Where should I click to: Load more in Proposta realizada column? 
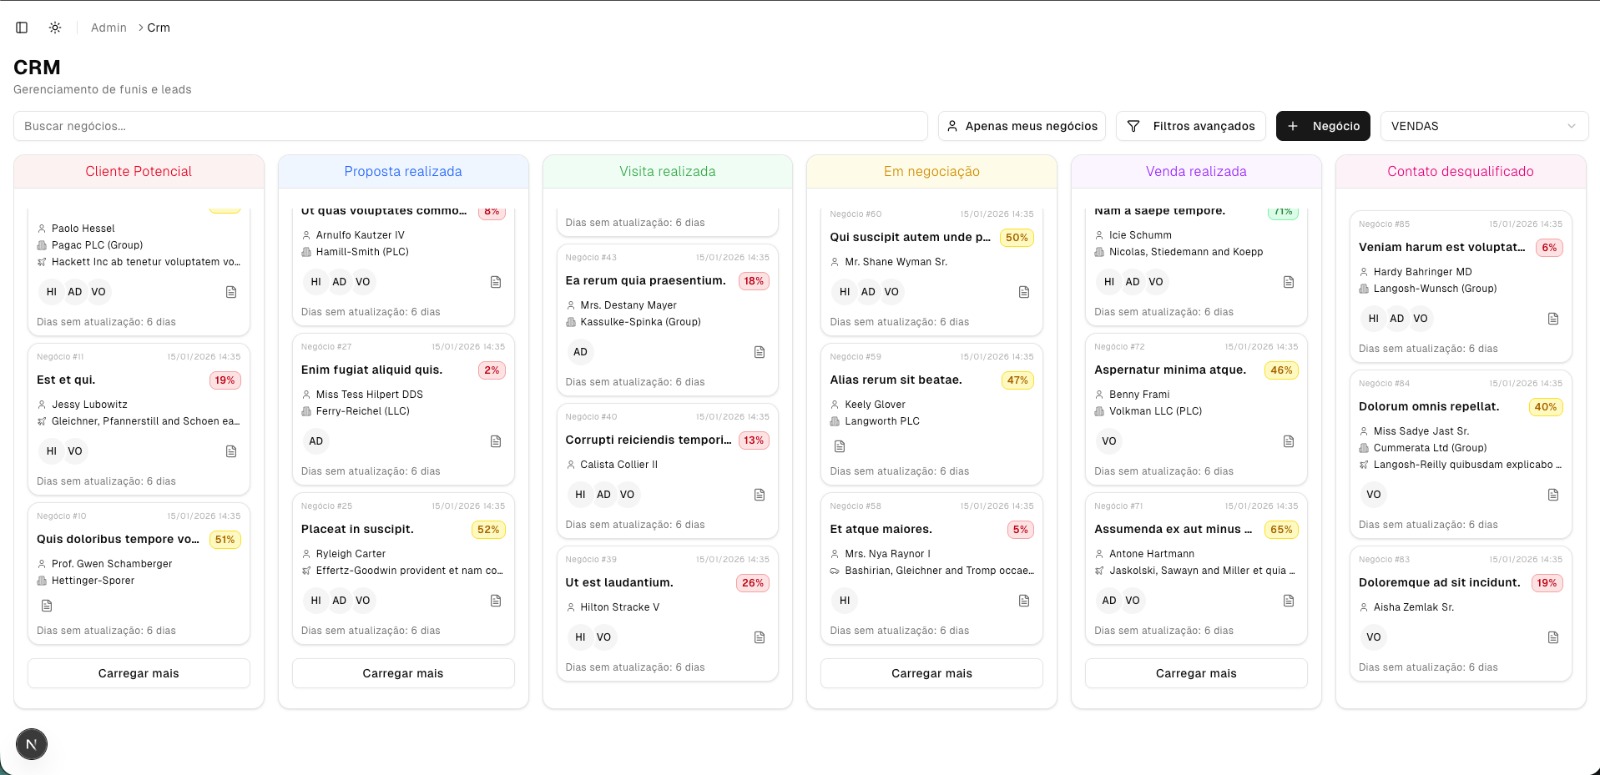(x=403, y=673)
